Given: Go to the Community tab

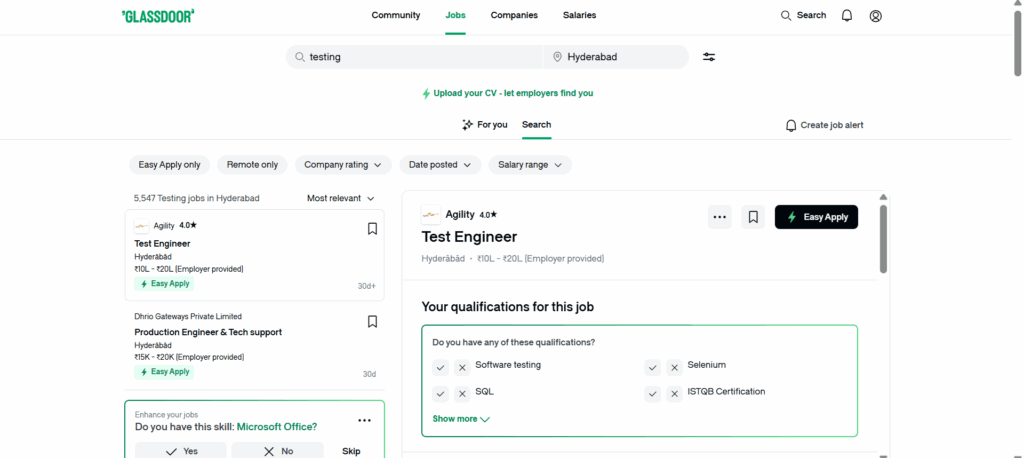Looking at the screenshot, I should point(396,15).
